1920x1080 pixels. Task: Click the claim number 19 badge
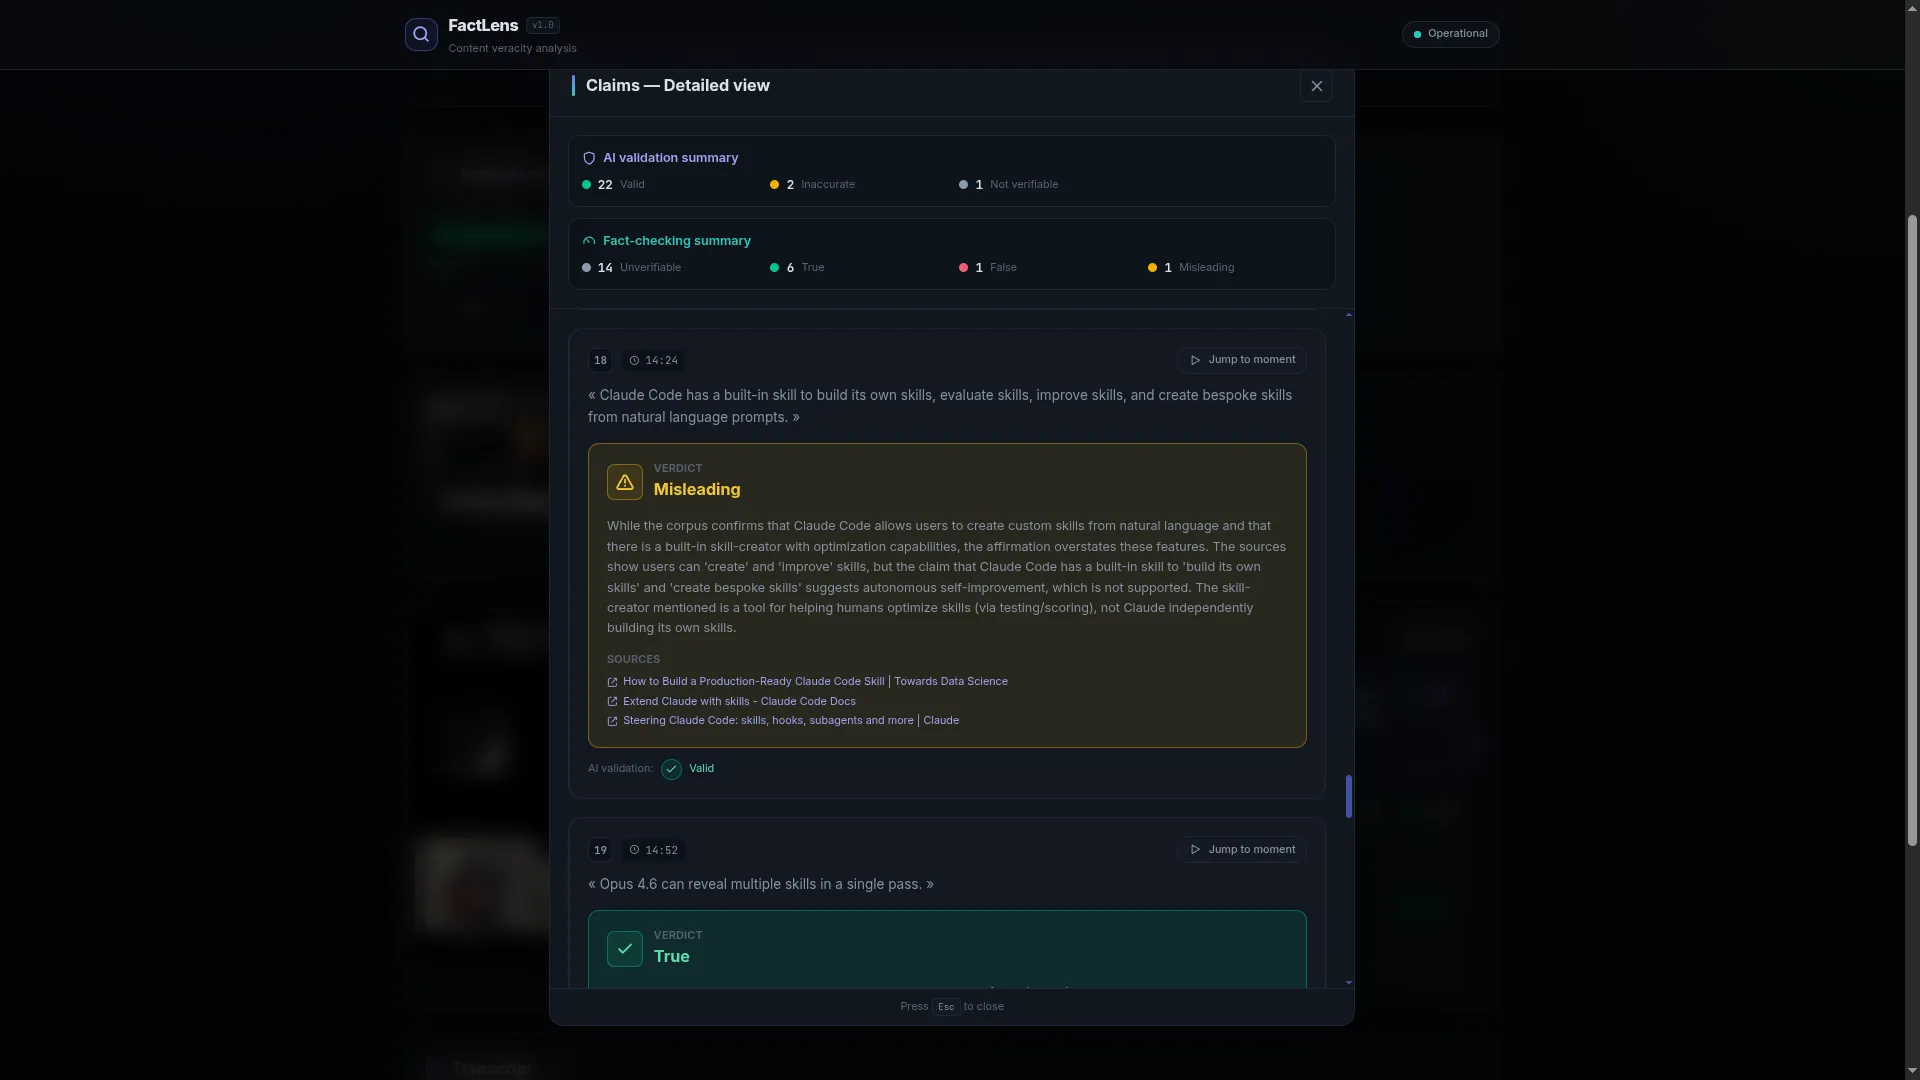pos(600,850)
